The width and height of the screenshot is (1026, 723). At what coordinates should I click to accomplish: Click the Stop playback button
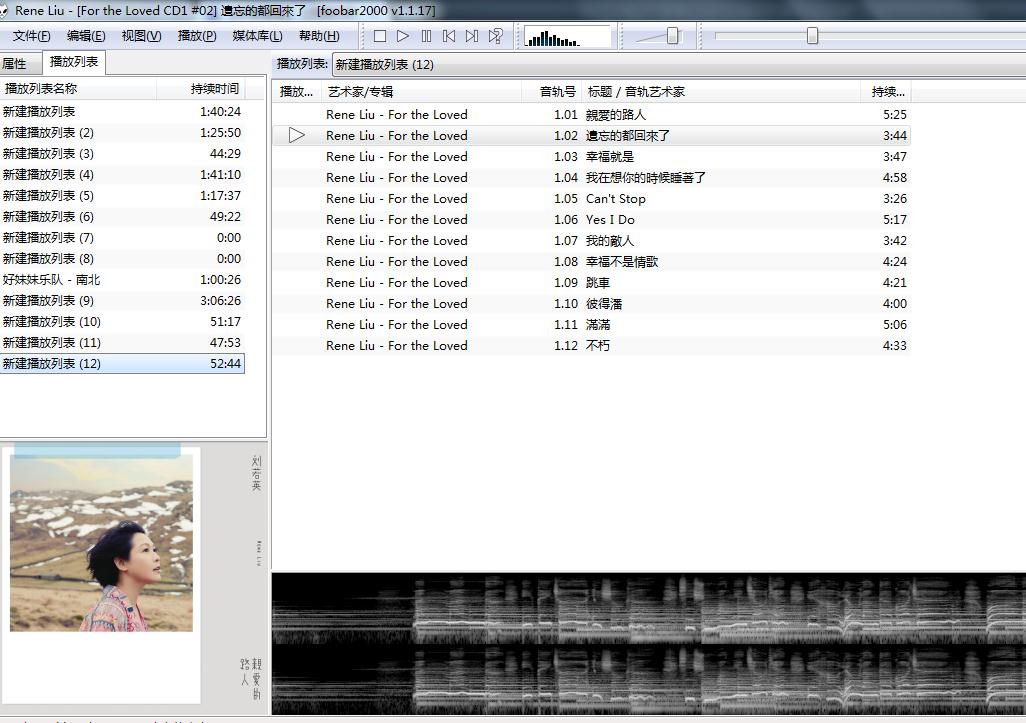point(380,36)
